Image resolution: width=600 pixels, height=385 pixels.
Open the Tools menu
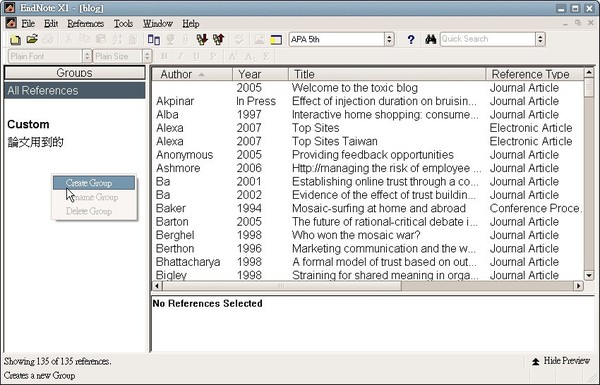click(x=123, y=23)
